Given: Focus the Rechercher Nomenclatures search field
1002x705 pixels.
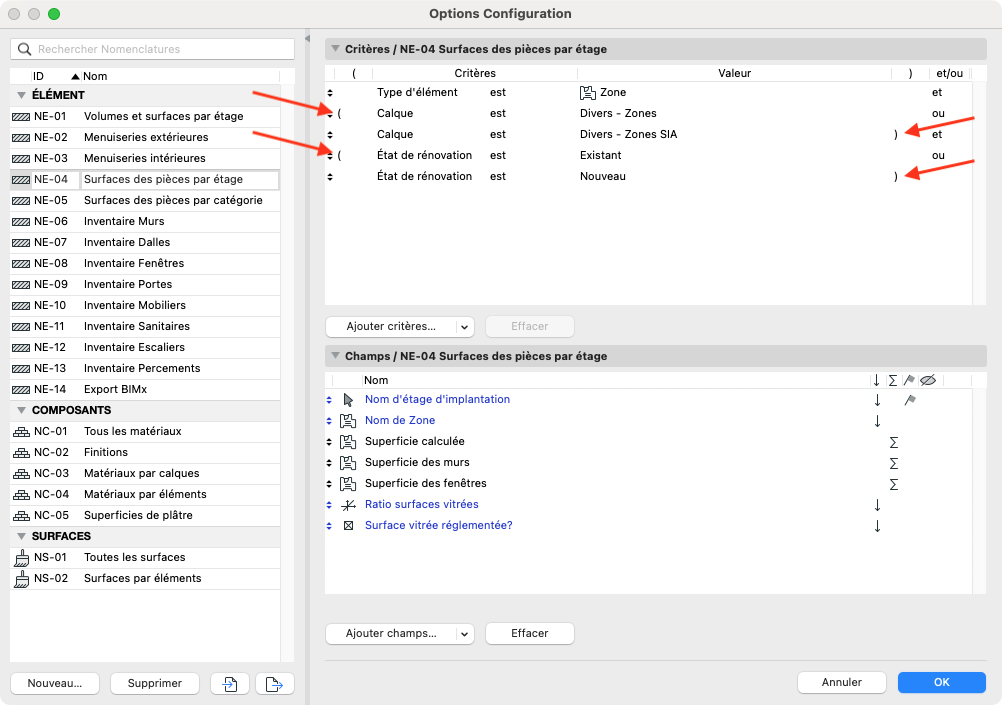Looking at the screenshot, I should pyautogui.click(x=152, y=49).
